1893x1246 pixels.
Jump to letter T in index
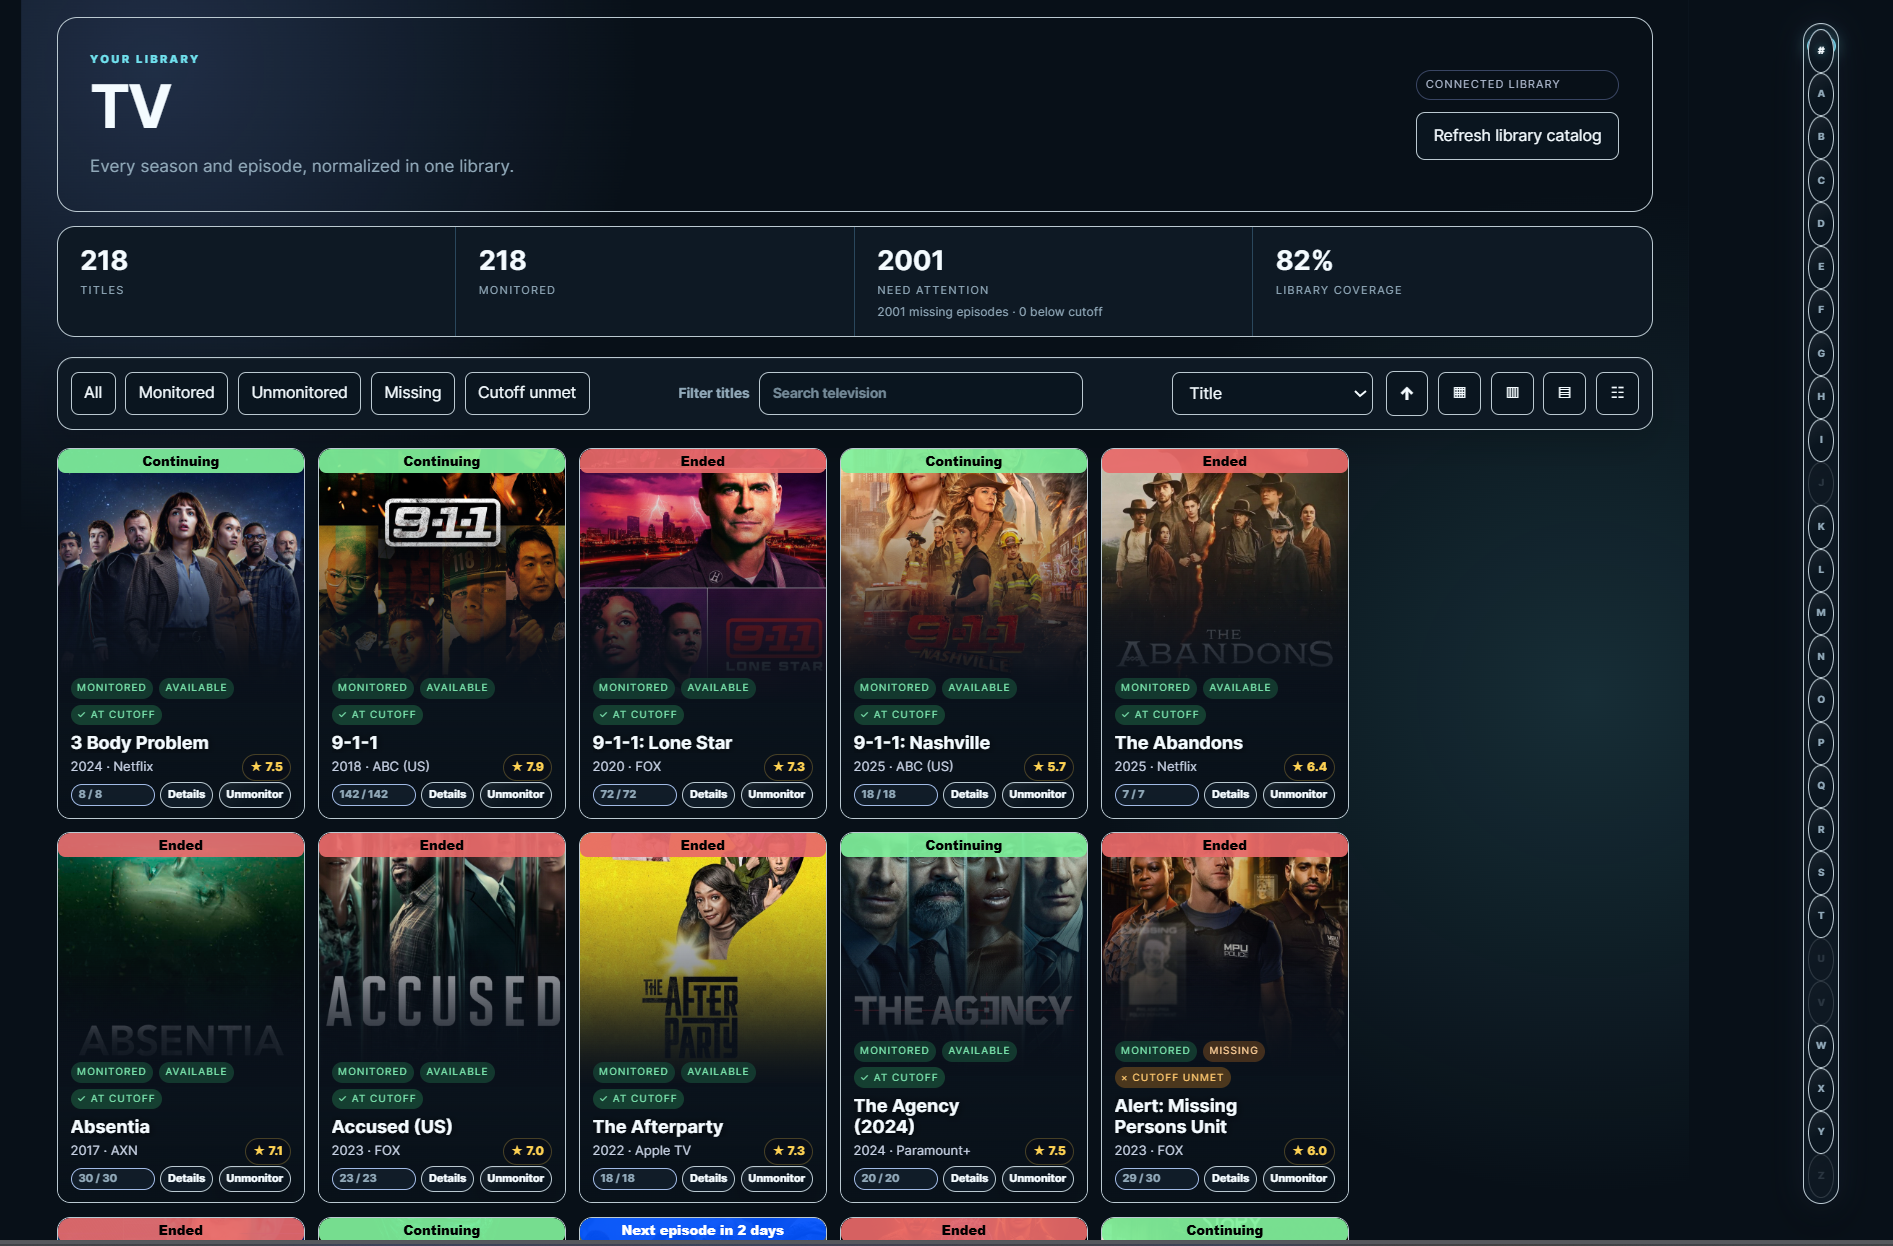1821,915
